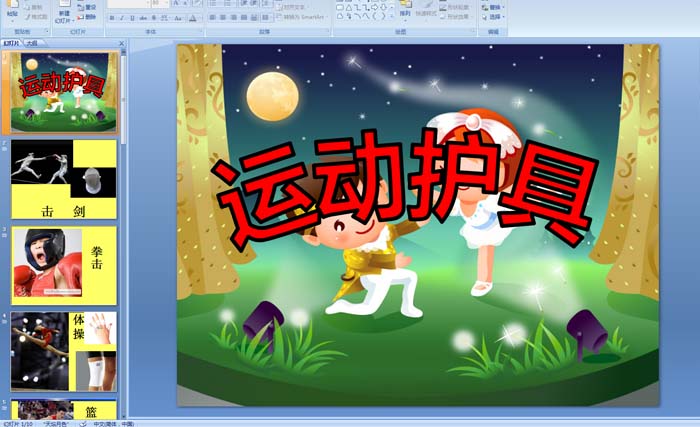The image size is (700, 427).
Task: Click the increase indent icon
Action: click(254, 4)
